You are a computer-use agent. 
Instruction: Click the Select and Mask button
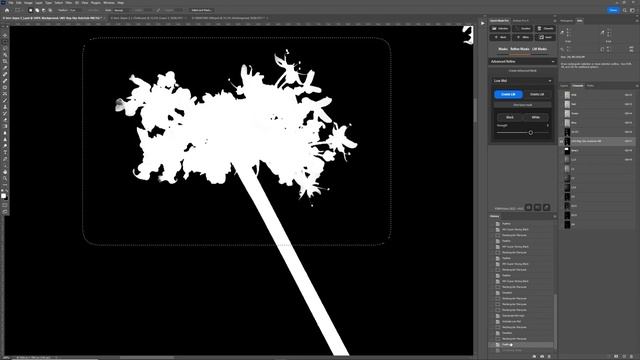tap(202, 10)
